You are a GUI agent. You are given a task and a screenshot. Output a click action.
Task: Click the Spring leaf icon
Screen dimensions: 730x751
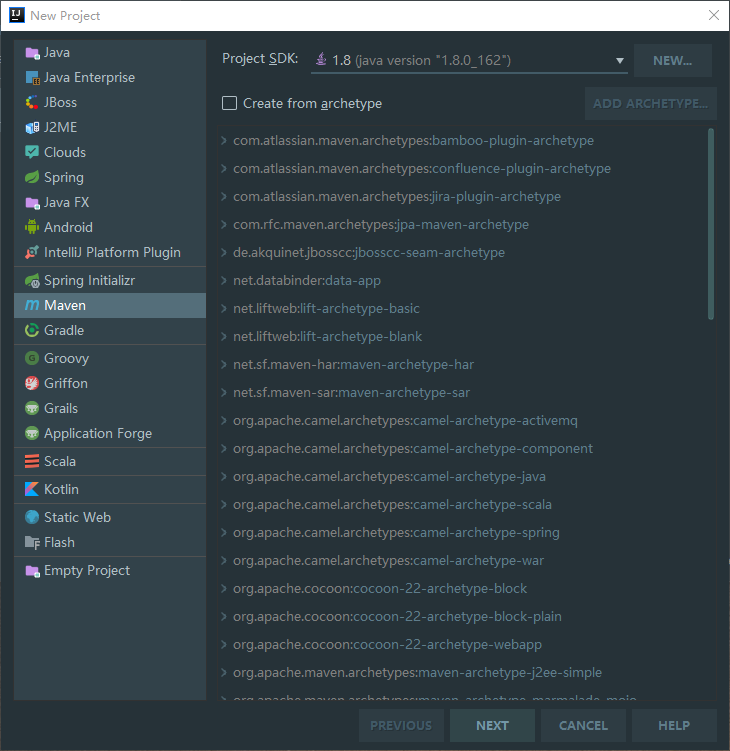click(32, 177)
